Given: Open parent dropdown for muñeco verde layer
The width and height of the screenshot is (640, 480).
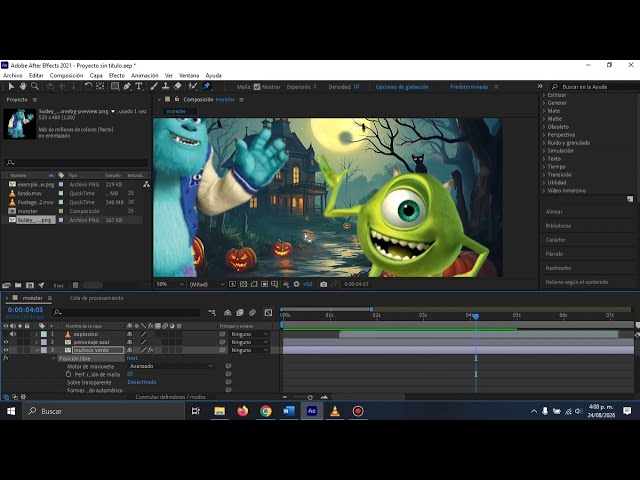Looking at the screenshot, I should point(249,350).
